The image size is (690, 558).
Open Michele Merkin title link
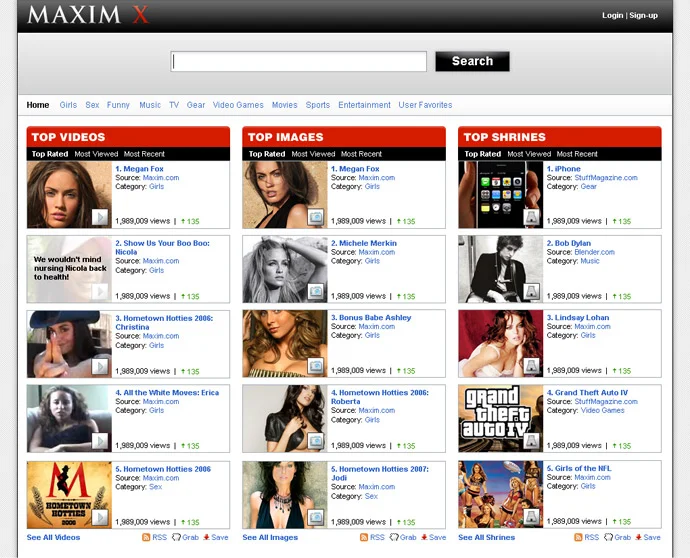tap(364, 243)
